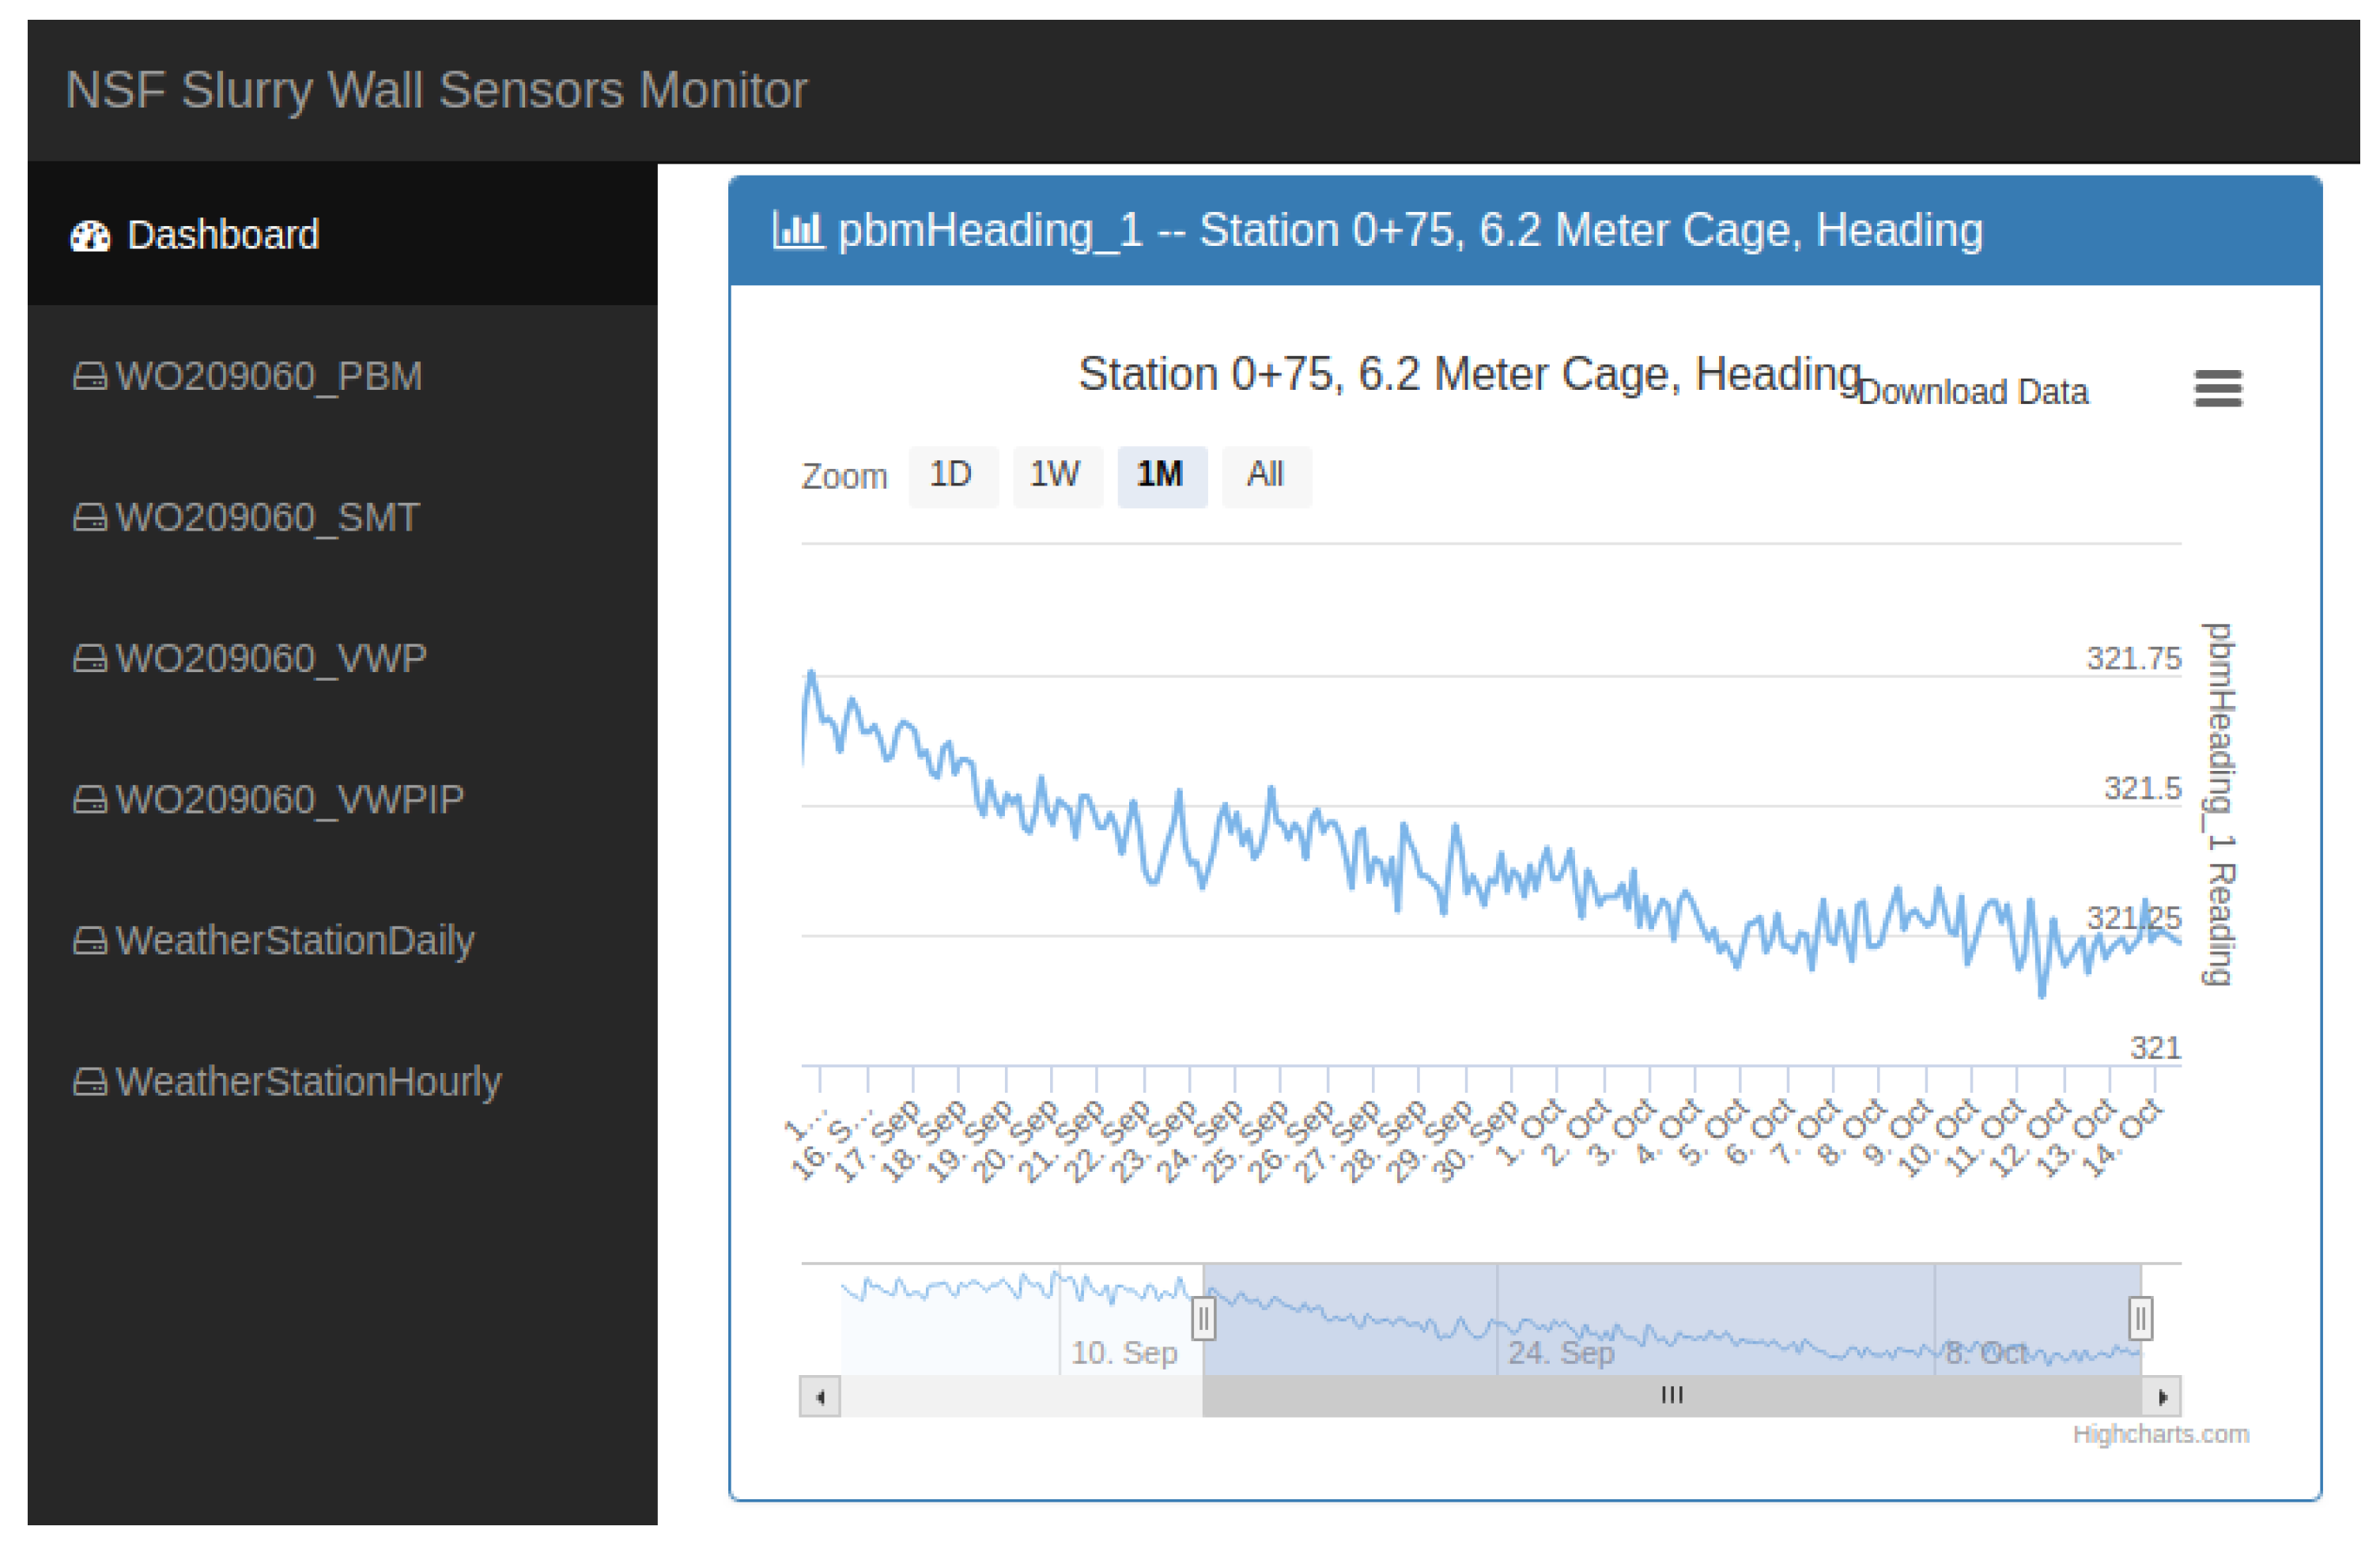Click the navigator scroll right arrow
Viewport: 2380px width, 1549px height.
pyautogui.click(x=2161, y=1396)
